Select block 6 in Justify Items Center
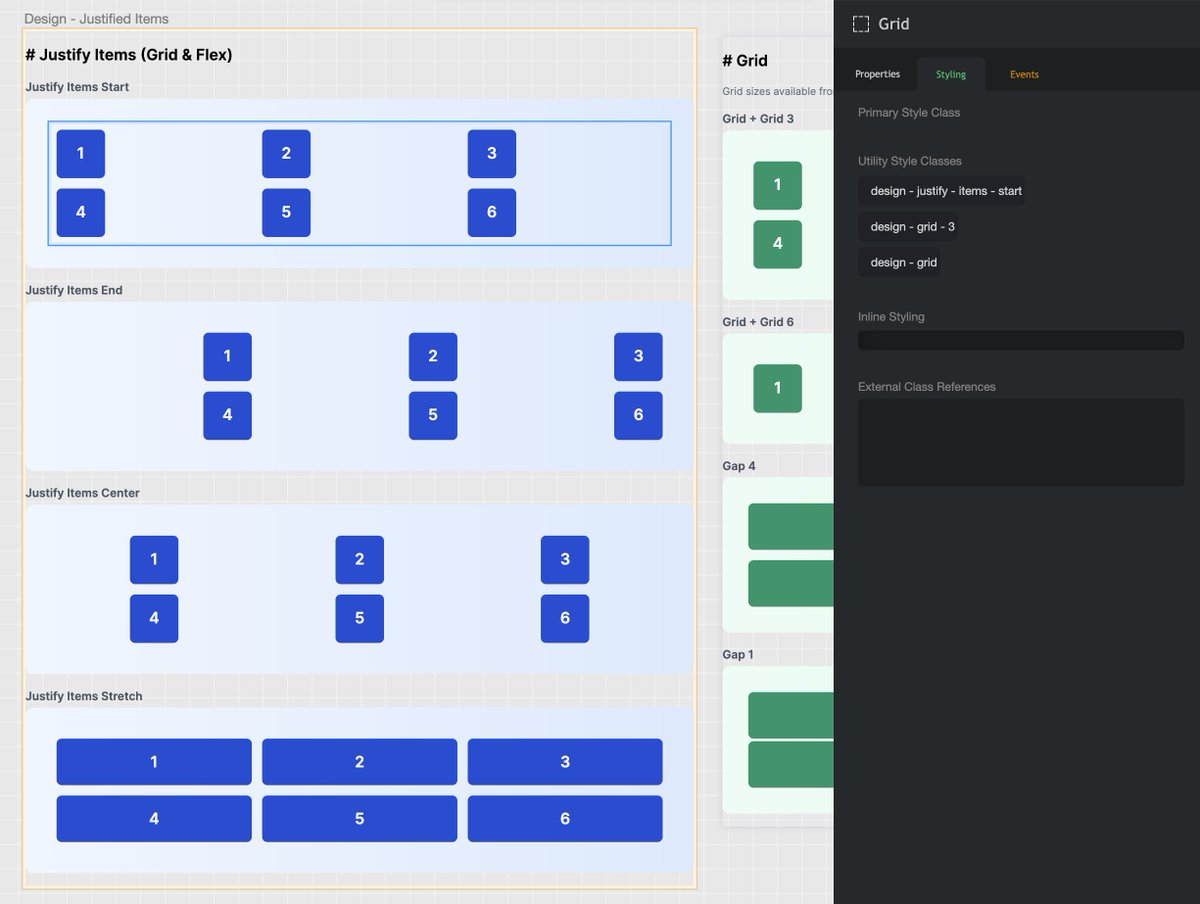 [x=565, y=619]
